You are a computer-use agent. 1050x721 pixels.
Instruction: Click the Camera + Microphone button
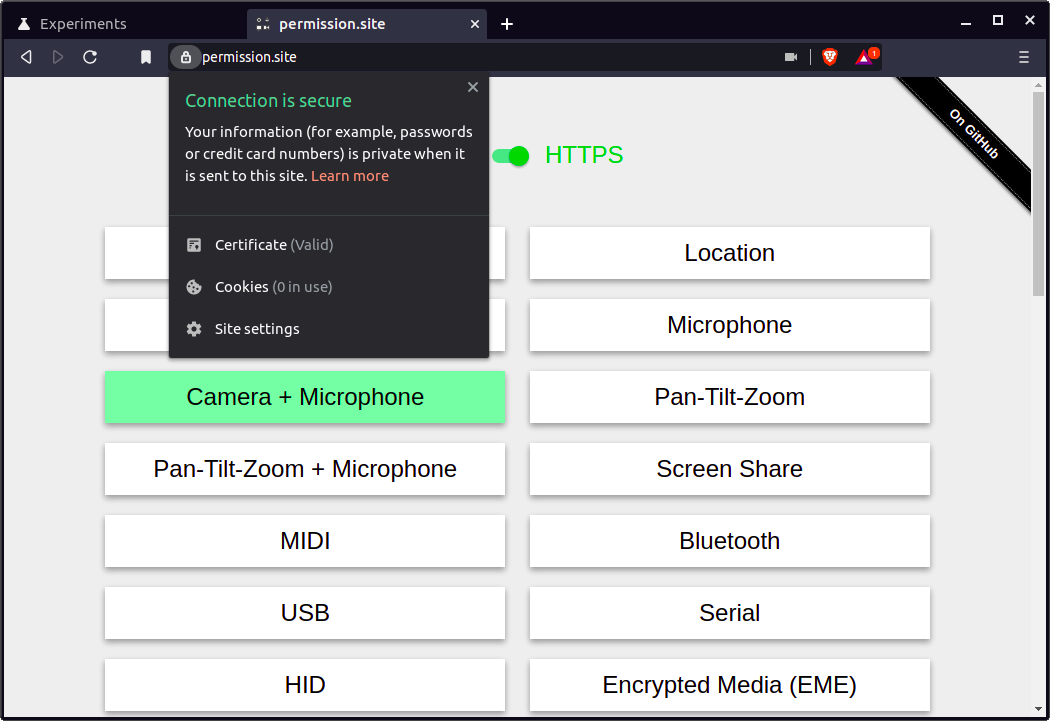coord(305,397)
